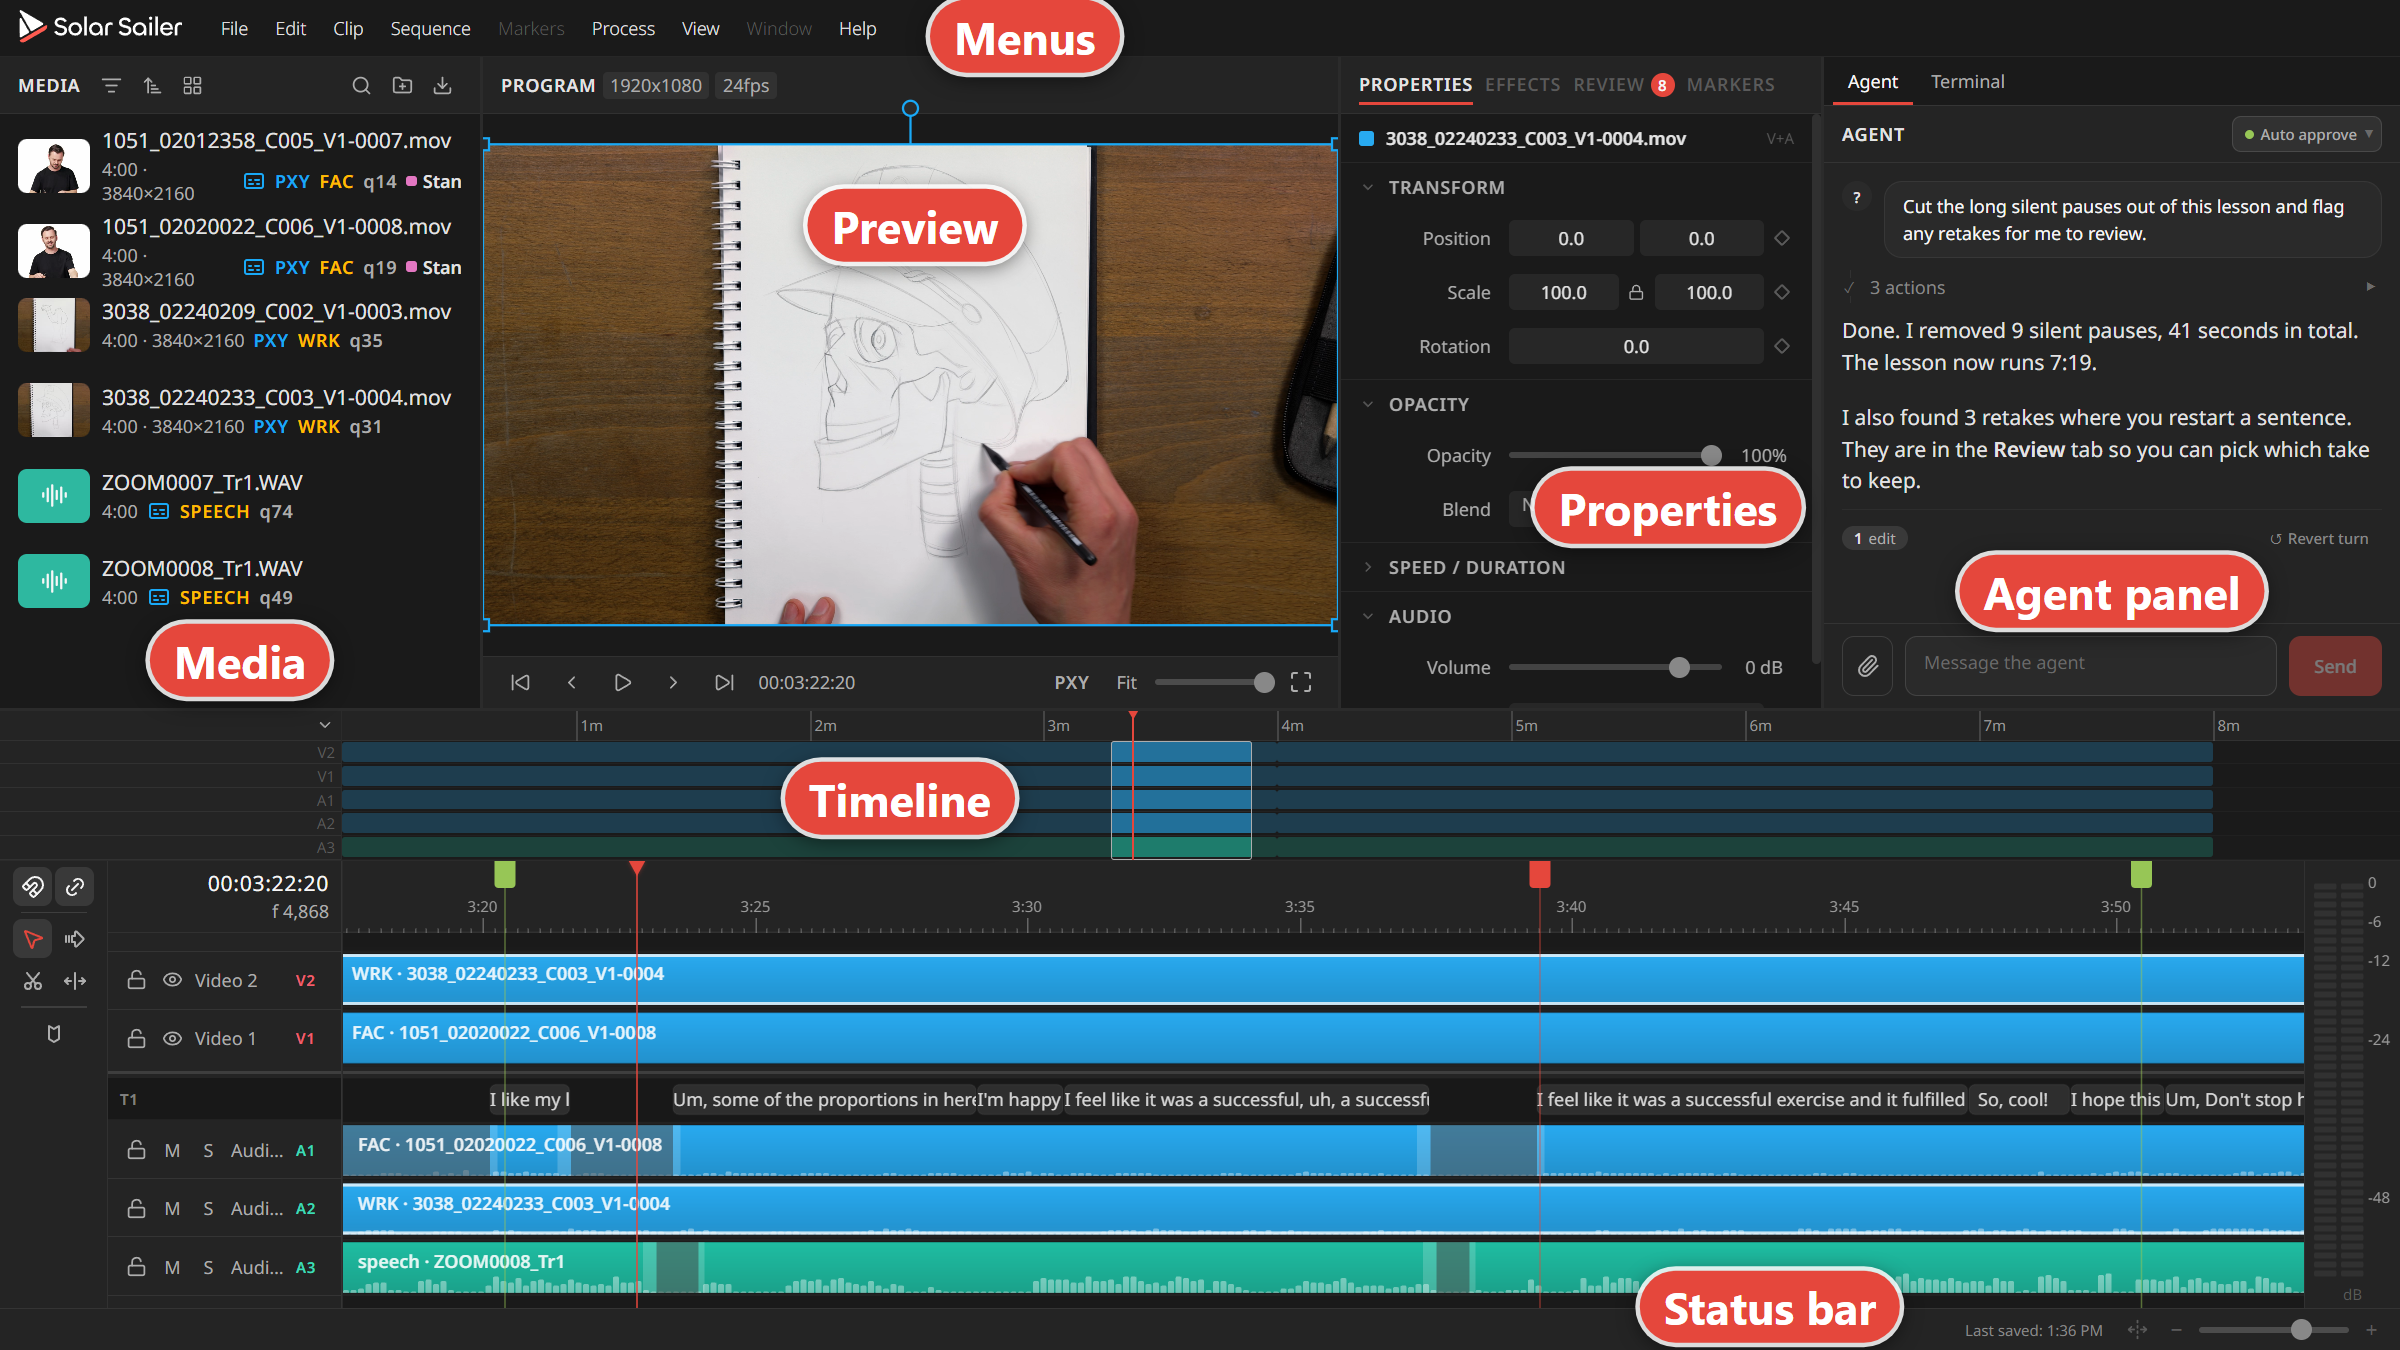Switch to the EFFECTS tab

tap(1522, 85)
